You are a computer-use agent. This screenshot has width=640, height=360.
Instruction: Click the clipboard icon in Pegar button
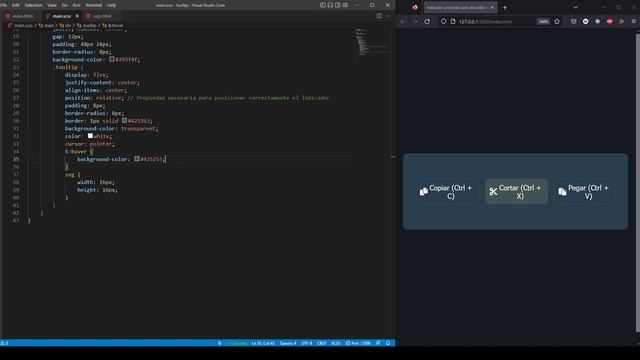tap(562, 191)
